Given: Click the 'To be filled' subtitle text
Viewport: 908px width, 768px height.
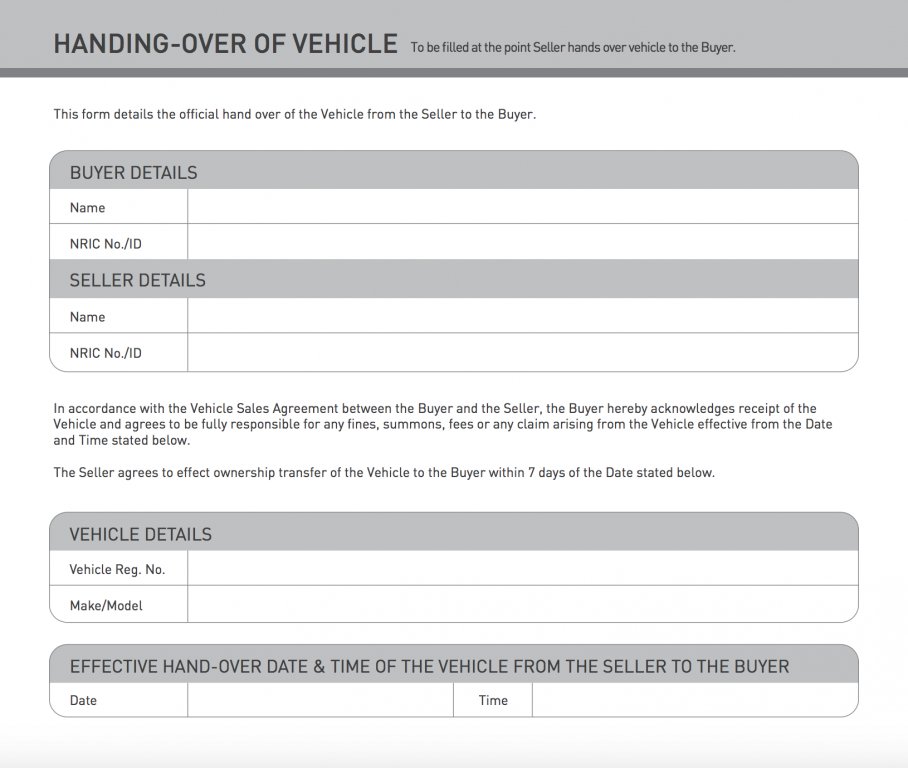Looking at the screenshot, I should (x=573, y=47).
